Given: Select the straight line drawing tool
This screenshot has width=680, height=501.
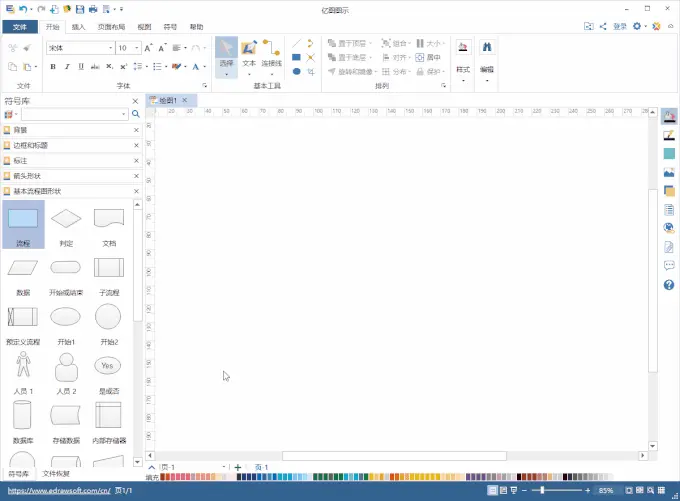Looking at the screenshot, I should [x=297, y=43].
